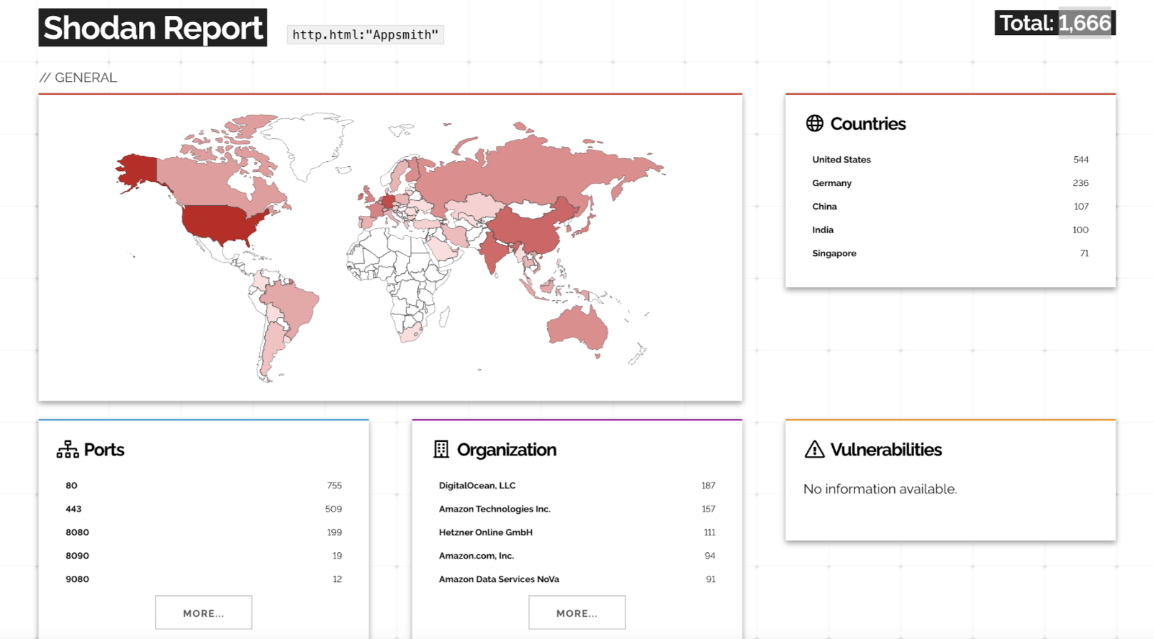Open port 443 entry
Viewport: 1154px width, 639px height.
[74, 509]
